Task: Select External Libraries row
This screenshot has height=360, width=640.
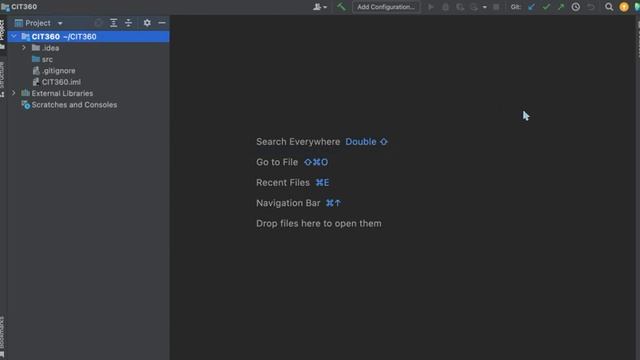Action: pos(88,93)
